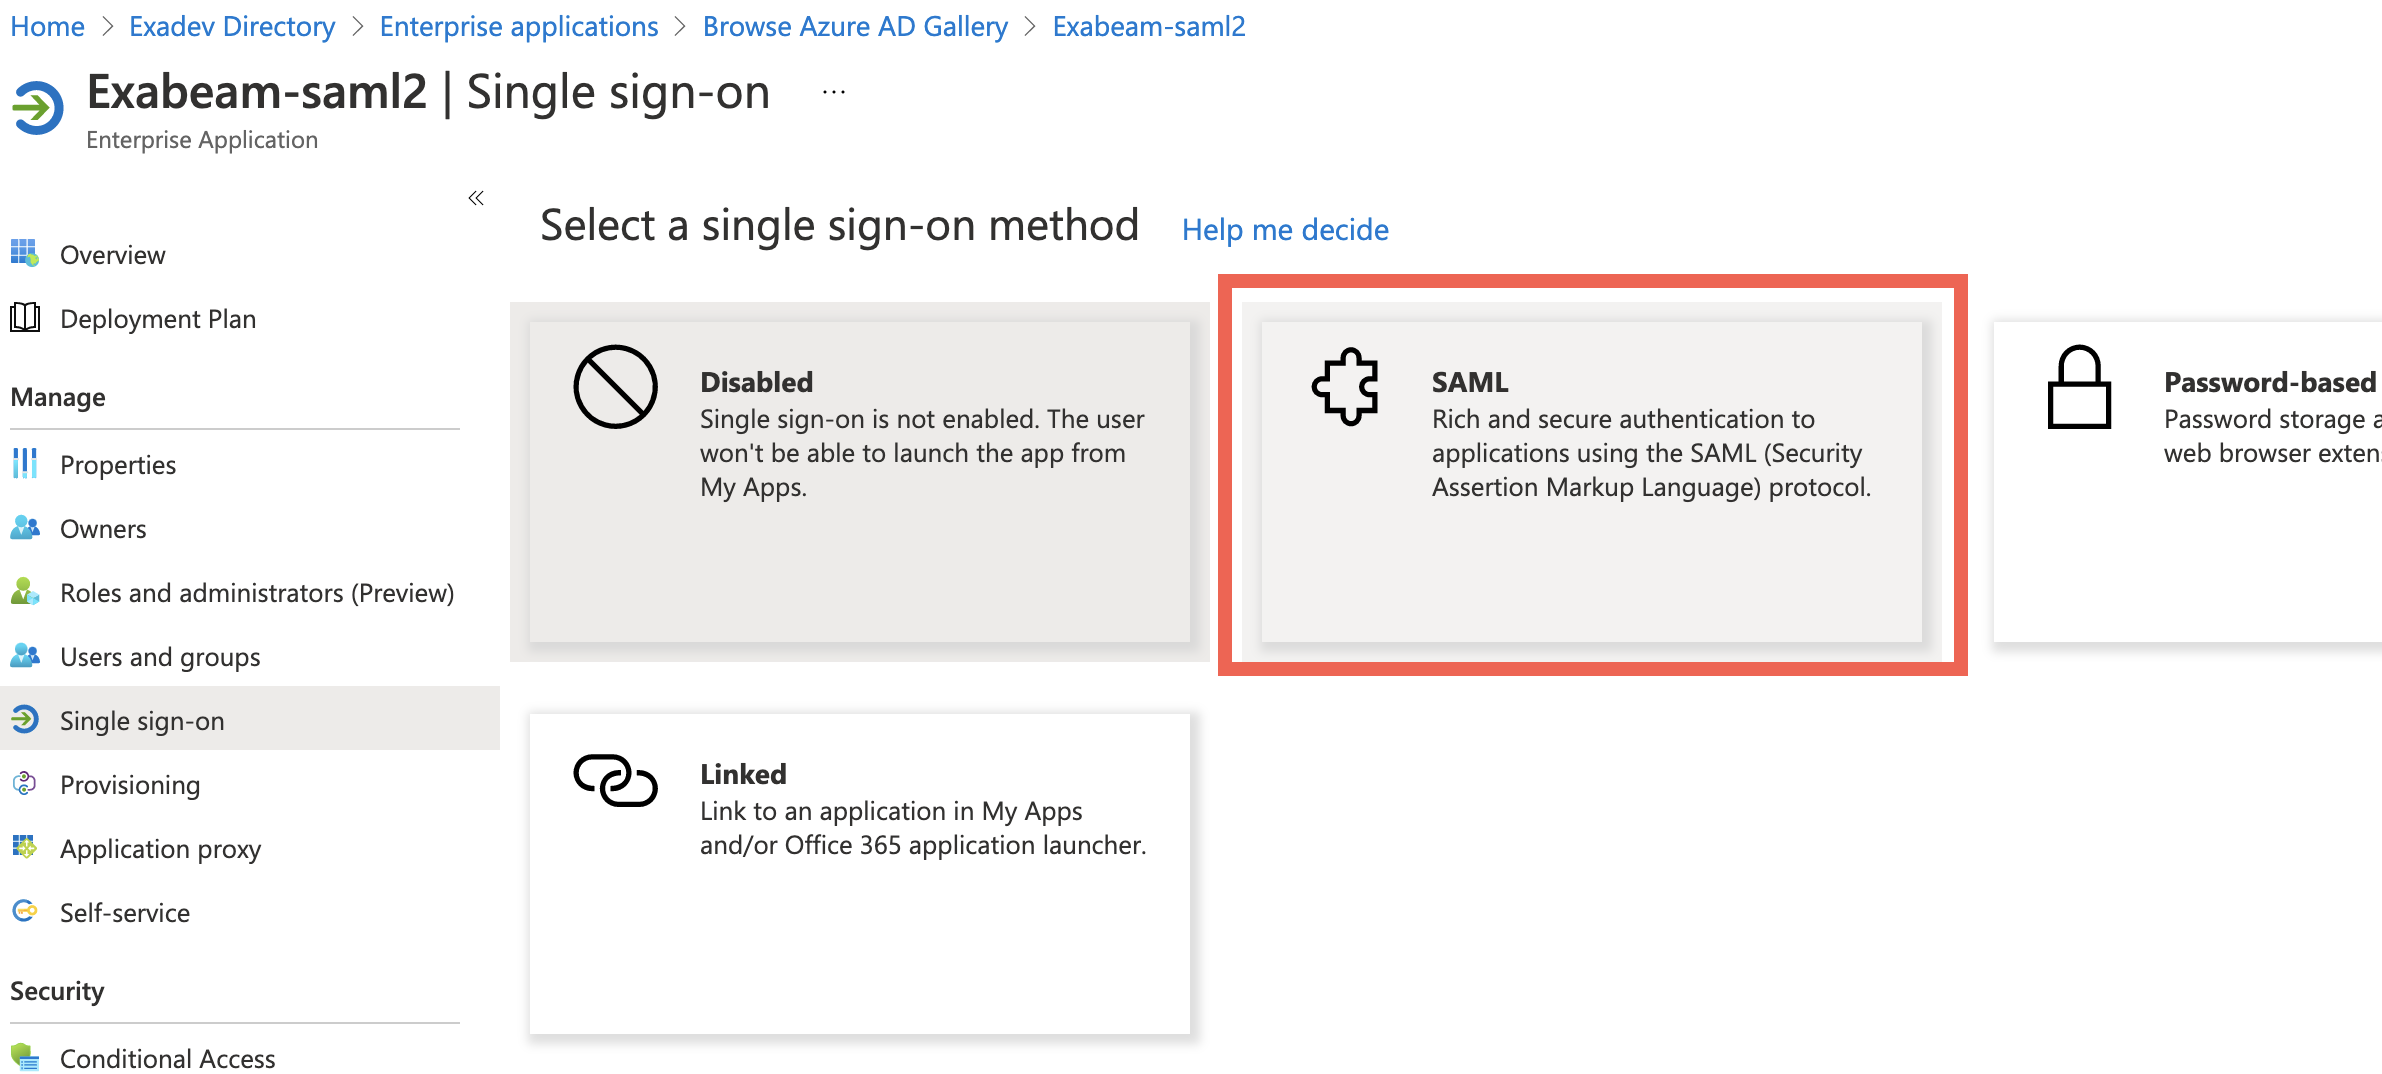Click the Provisioning cycle icon
Image resolution: width=2382 pixels, height=1074 pixels.
[25, 783]
